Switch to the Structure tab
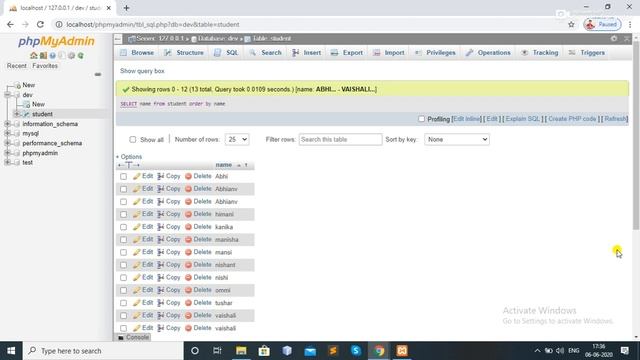Screen dimensions: 640x360 click(x=184, y=53)
